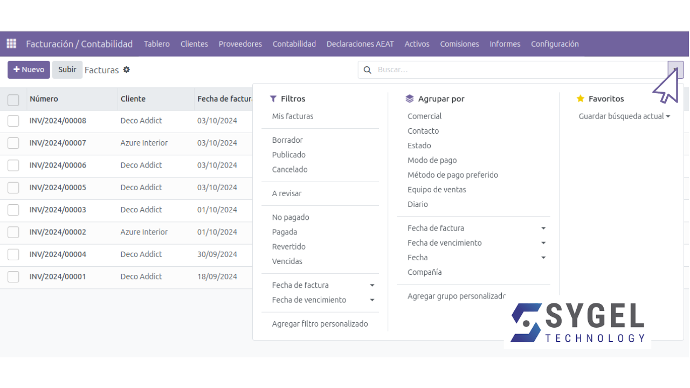Screen dimensions: 690x388
Task: Open Guardar búsqueda actual dropdown
Action: (624, 116)
